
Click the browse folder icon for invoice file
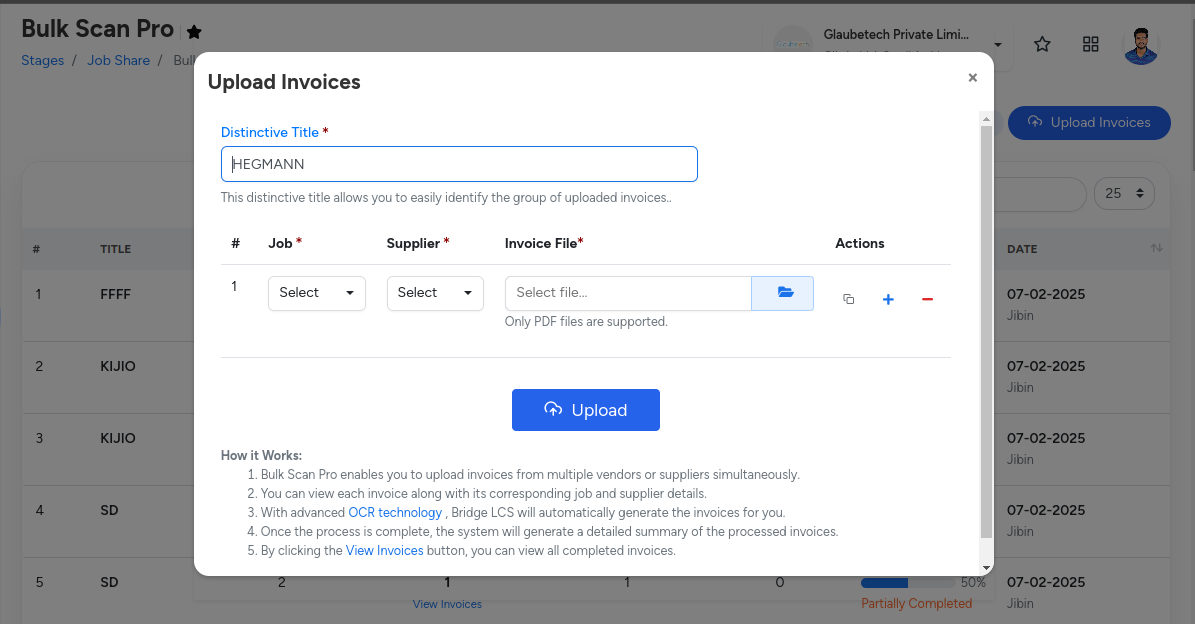point(782,293)
